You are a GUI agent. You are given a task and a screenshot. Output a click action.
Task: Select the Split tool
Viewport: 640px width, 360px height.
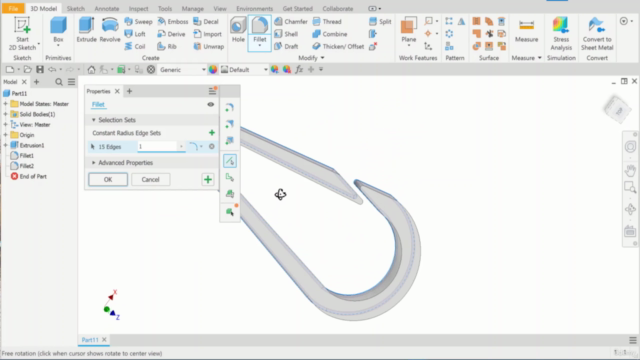(380, 22)
